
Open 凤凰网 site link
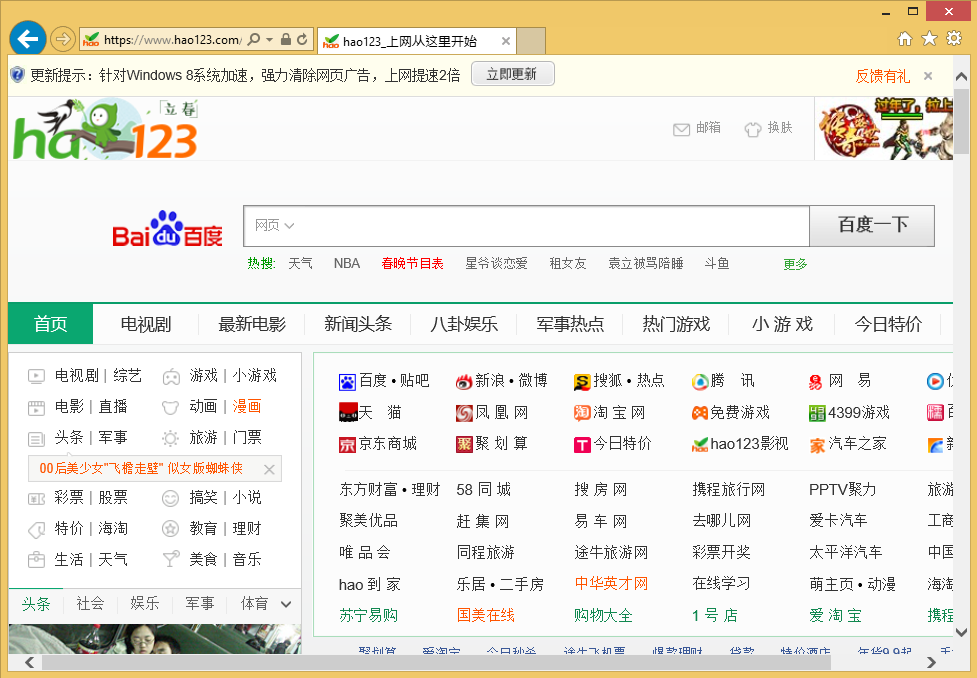[492, 413]
